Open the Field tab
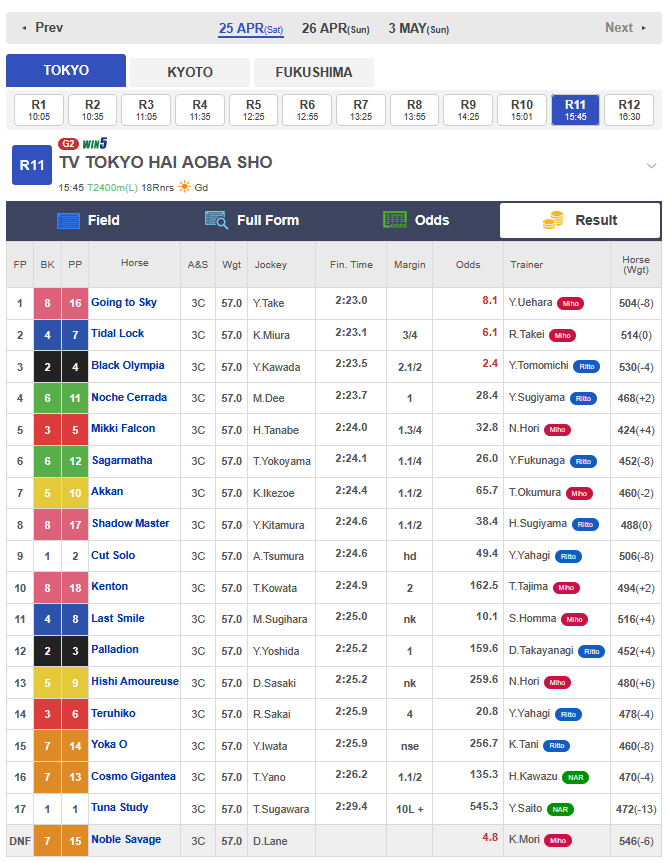Viewport: 669px width, 863px height. [x=88, y=221]
